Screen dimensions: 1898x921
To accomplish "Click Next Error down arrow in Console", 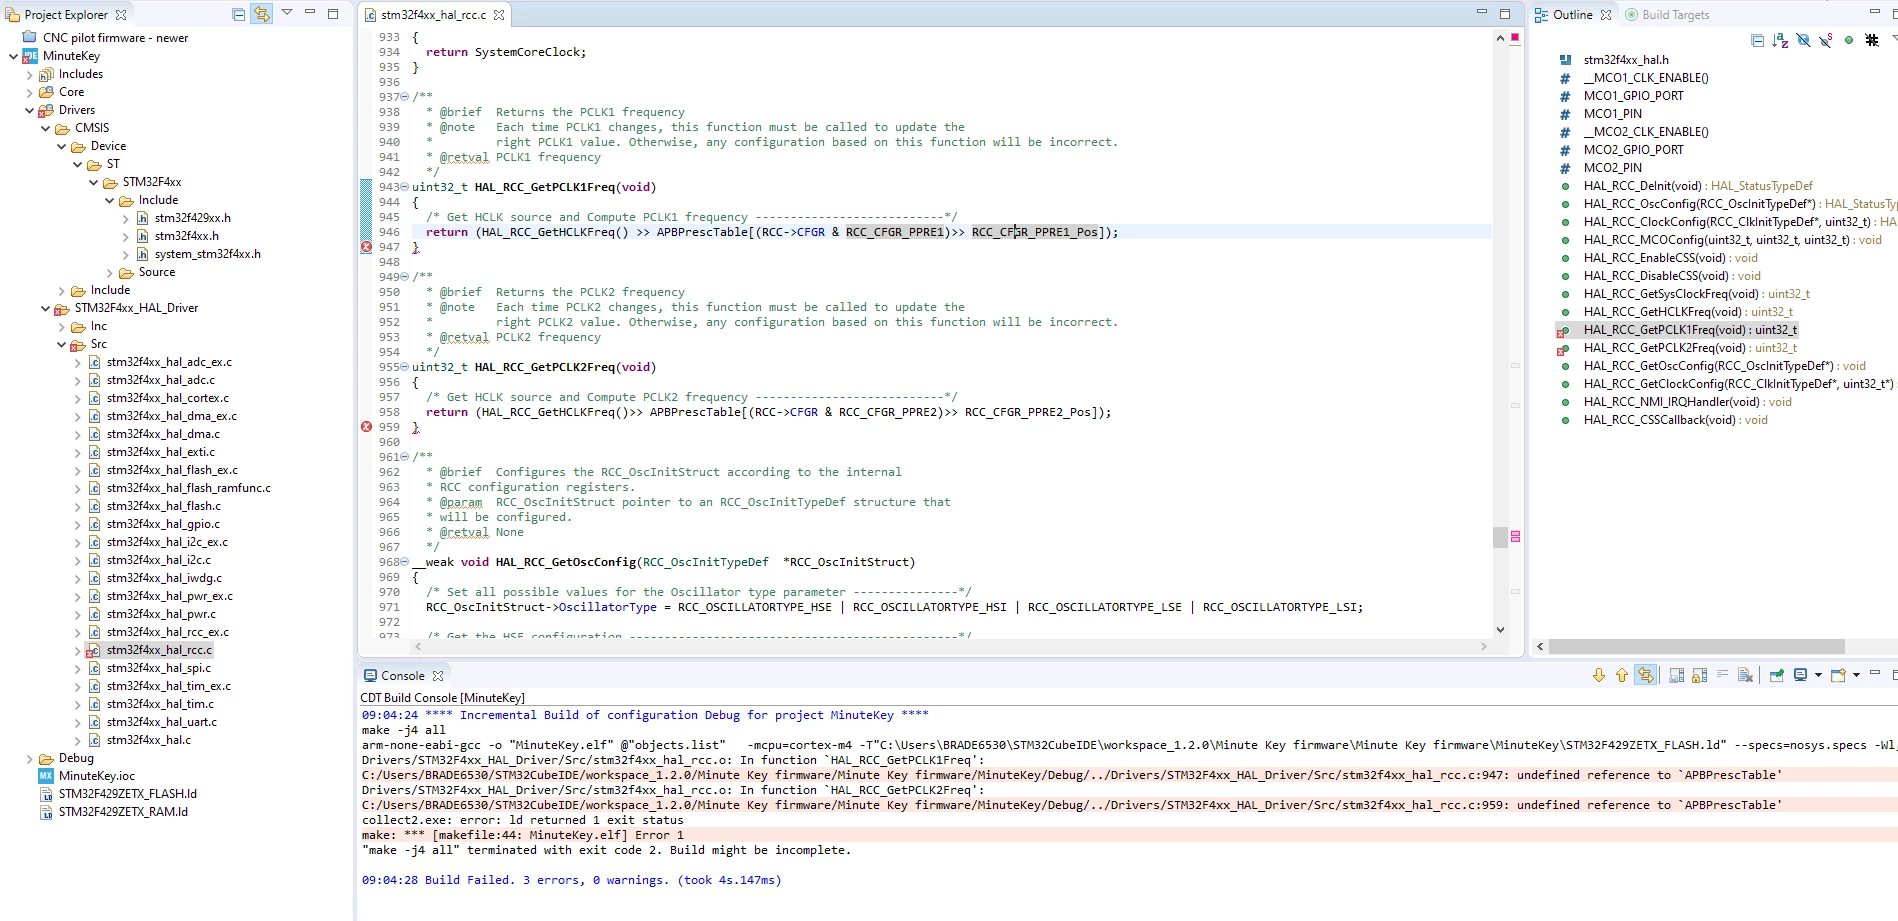I will click(x=1599, y=675).
